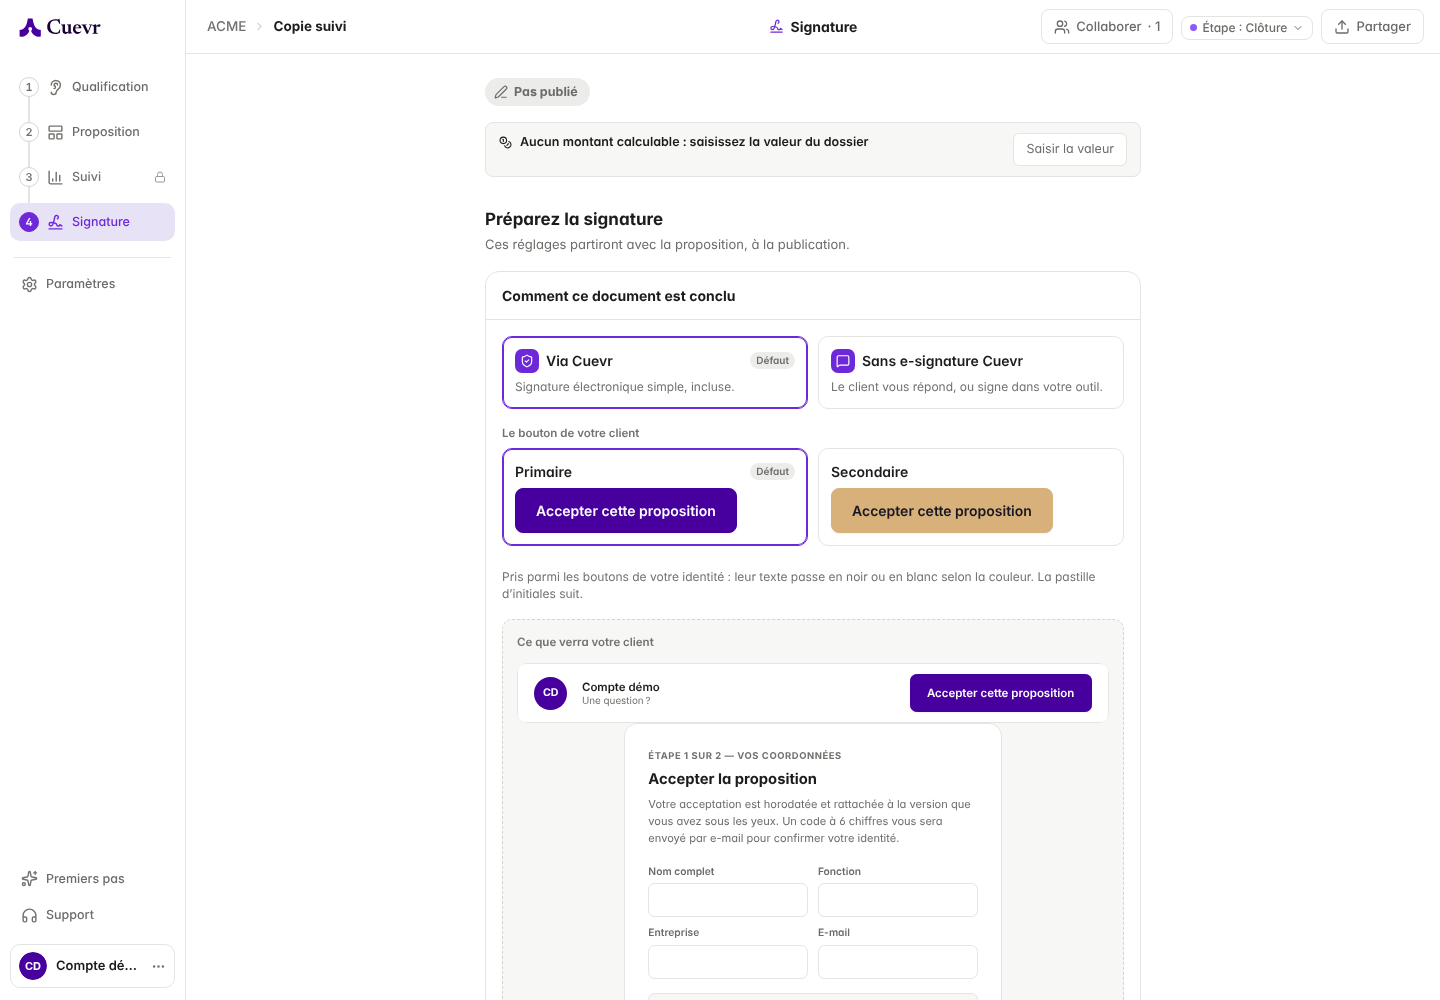Click the tan Accepter cette proposition swatch button
Image resolution: width=1440 pixels, height=1000 pixels.
(942, 511)
